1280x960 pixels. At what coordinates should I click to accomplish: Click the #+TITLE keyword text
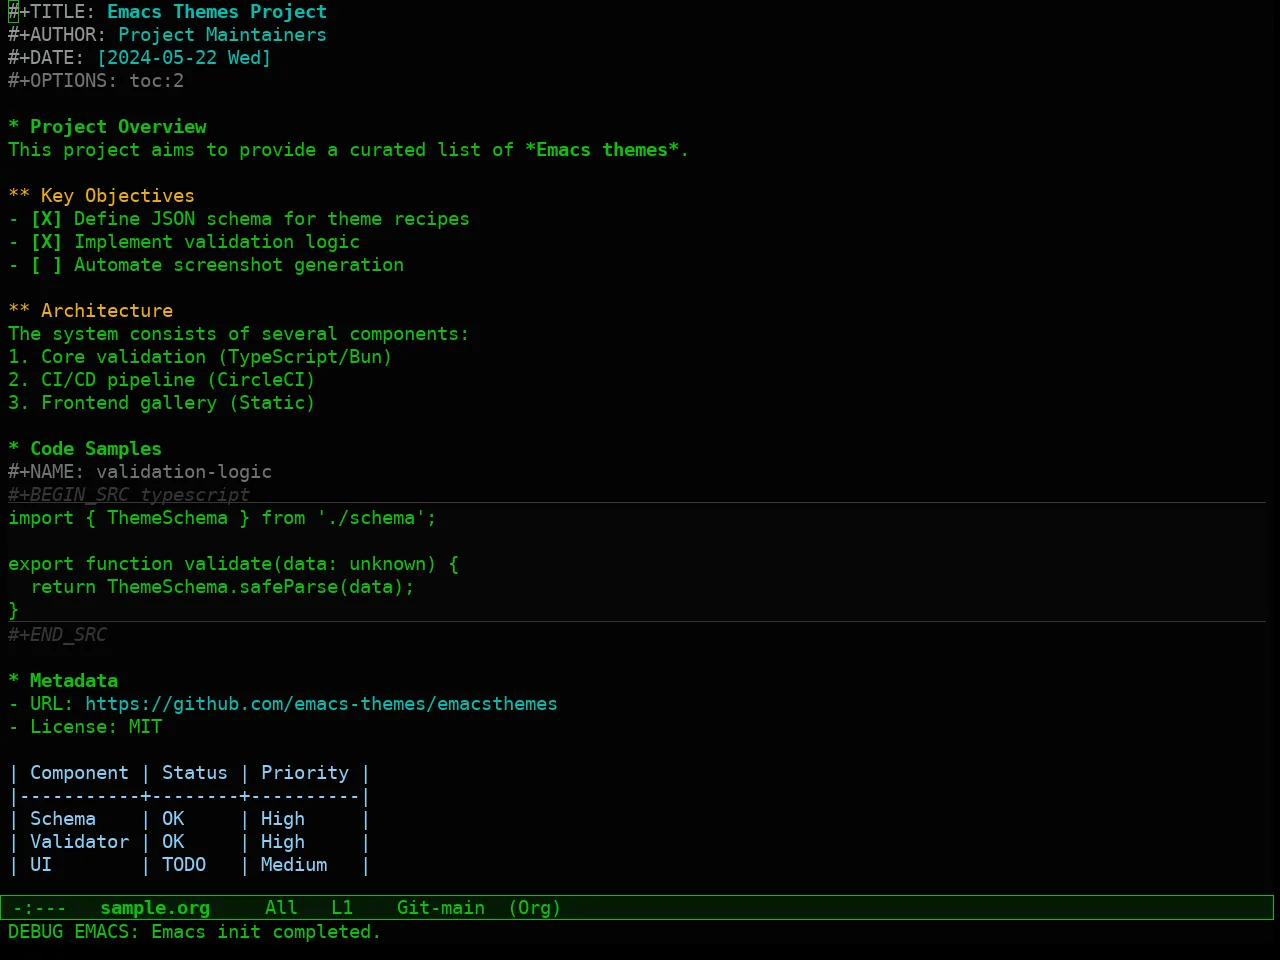[52, 12]
